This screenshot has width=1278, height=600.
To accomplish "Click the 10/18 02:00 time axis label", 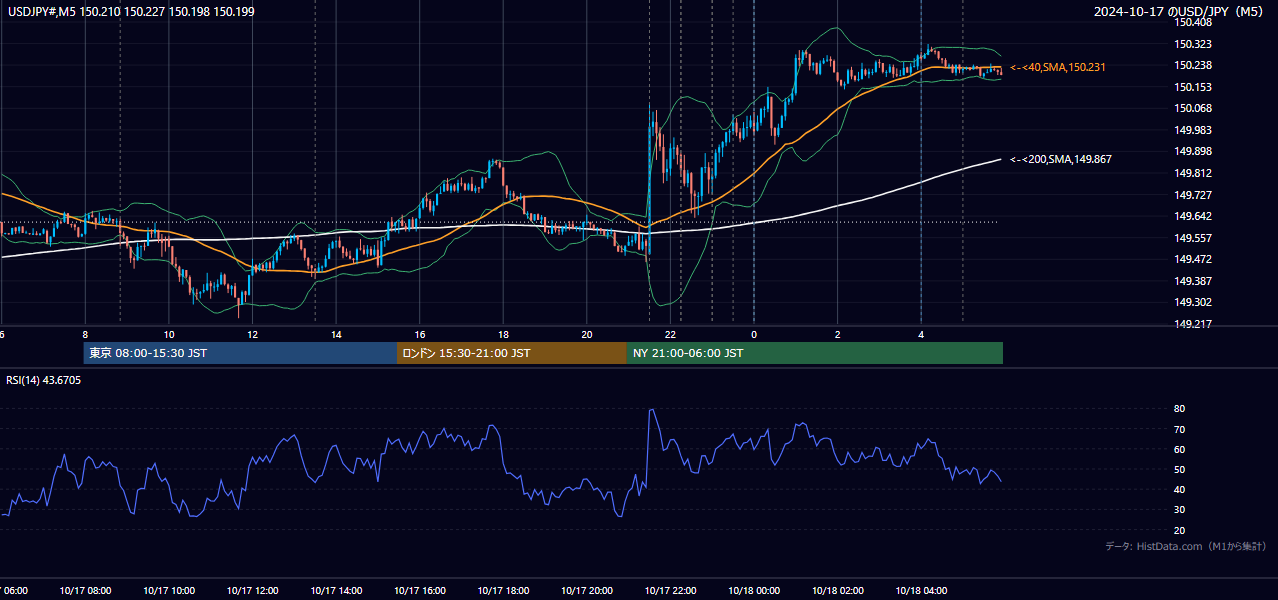I will [x=838, y=591].
